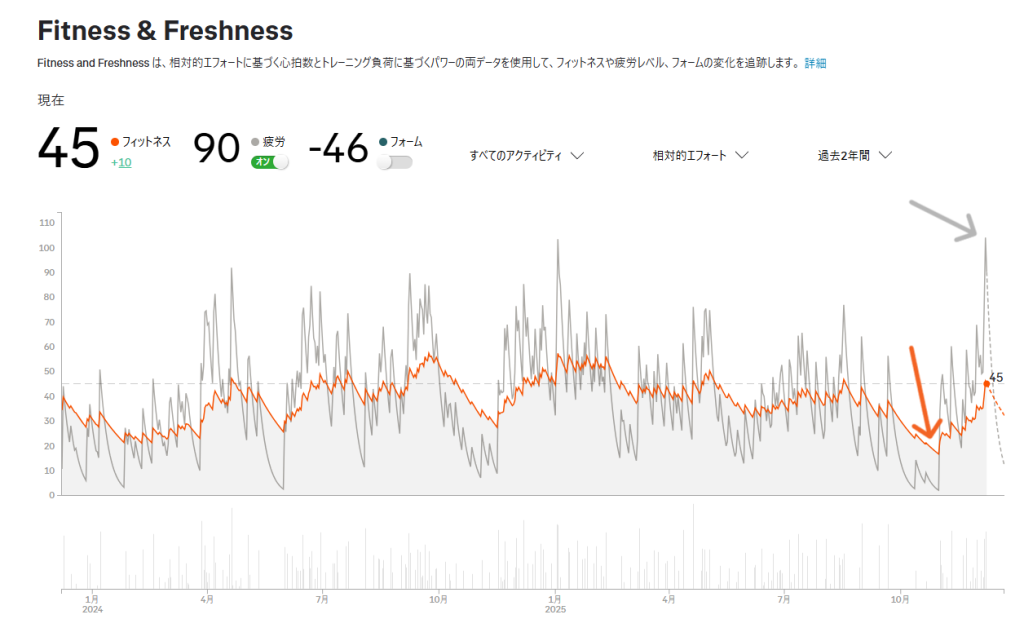1024x619 pixels.
Task: Expand the すべてのアクティビティ dropdown
Action: pyautogui.click(x=526, y=155)
